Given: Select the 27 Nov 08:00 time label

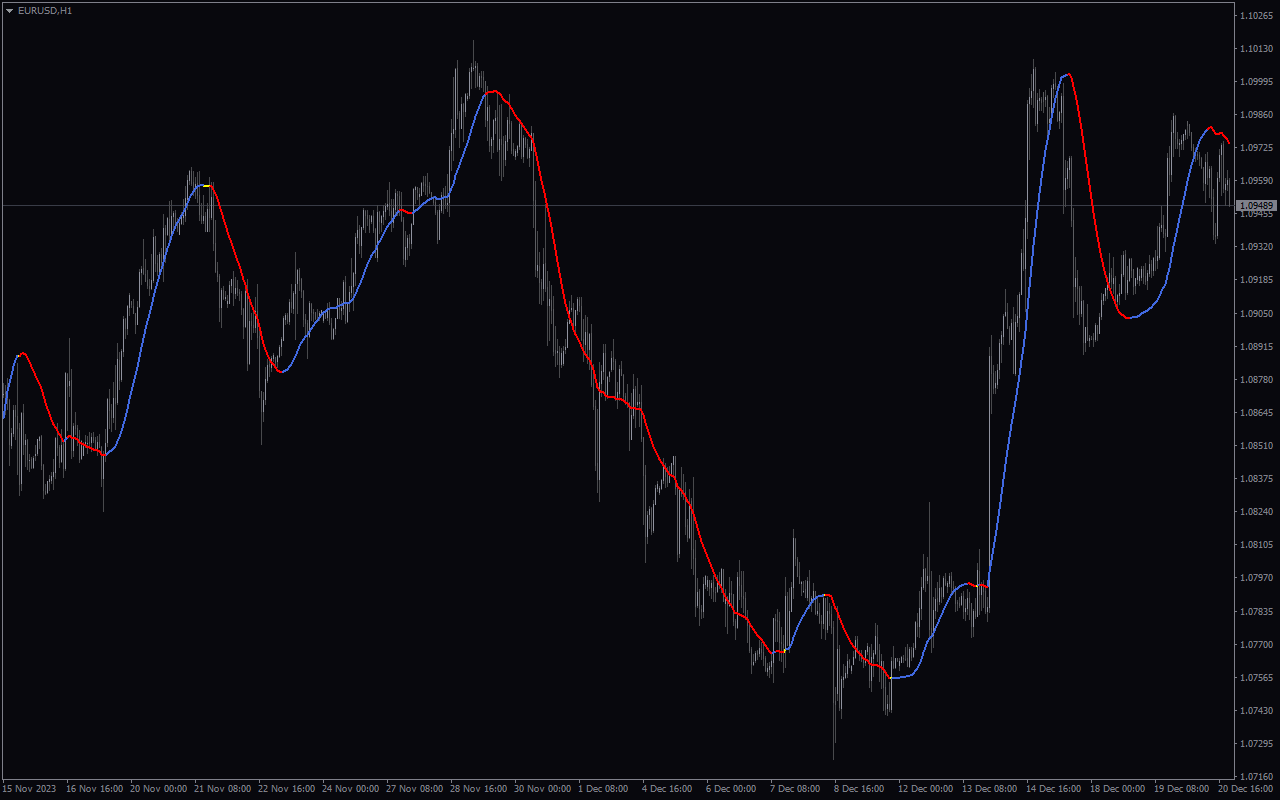Looking at the screenshot, I should click(414, 789).
